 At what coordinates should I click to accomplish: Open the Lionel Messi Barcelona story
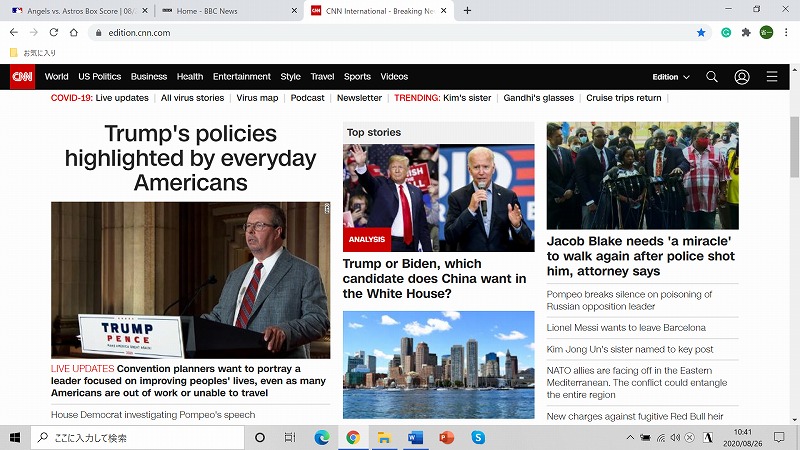coord(626,328)
